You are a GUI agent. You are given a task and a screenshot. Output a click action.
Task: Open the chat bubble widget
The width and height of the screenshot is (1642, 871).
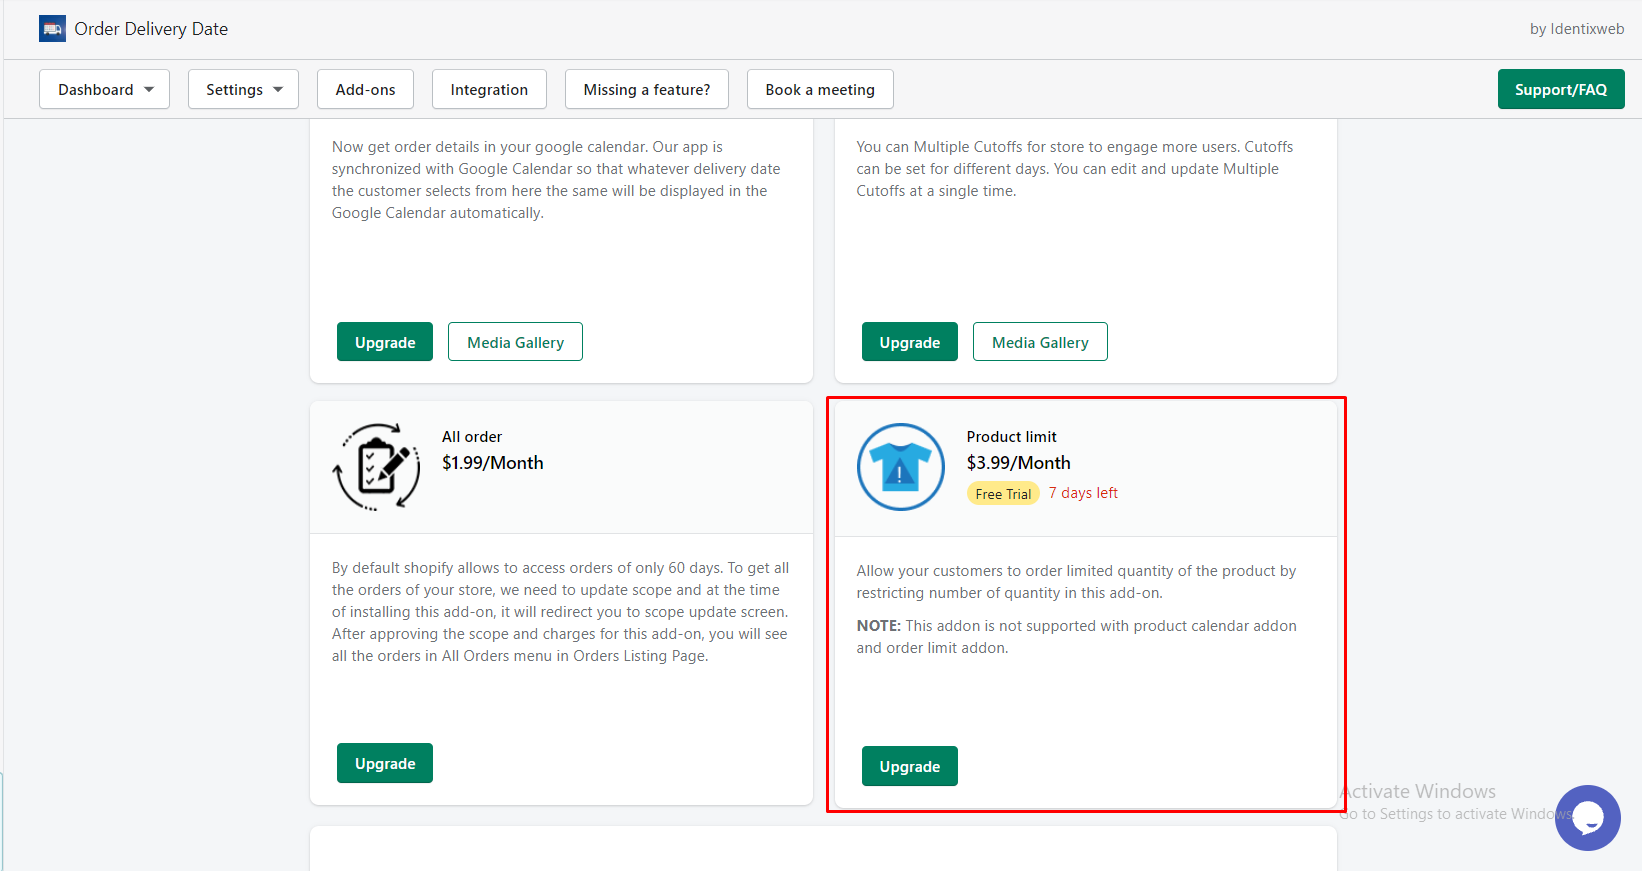[x=1587, y=817]
